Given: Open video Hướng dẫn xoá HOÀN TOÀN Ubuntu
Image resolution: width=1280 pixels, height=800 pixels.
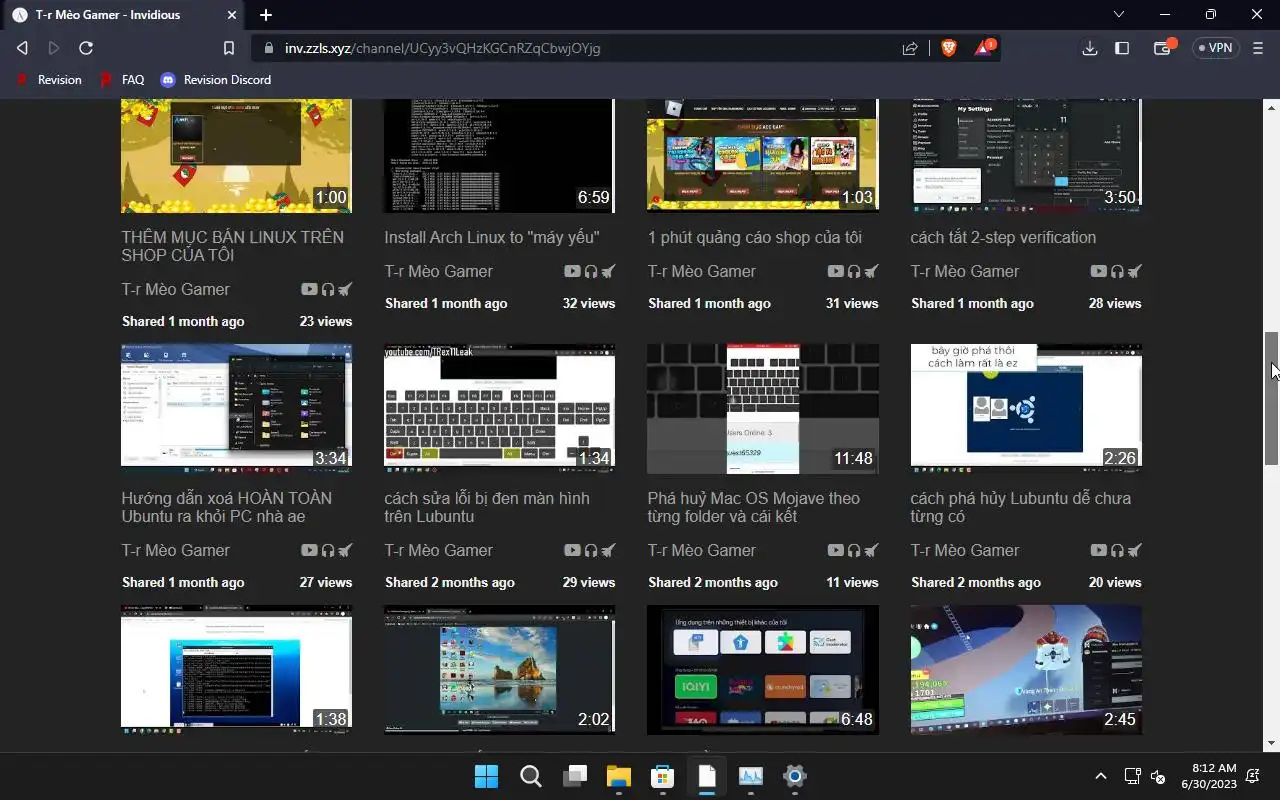Looking at the screenshot, I should click(x=227, y=507).
